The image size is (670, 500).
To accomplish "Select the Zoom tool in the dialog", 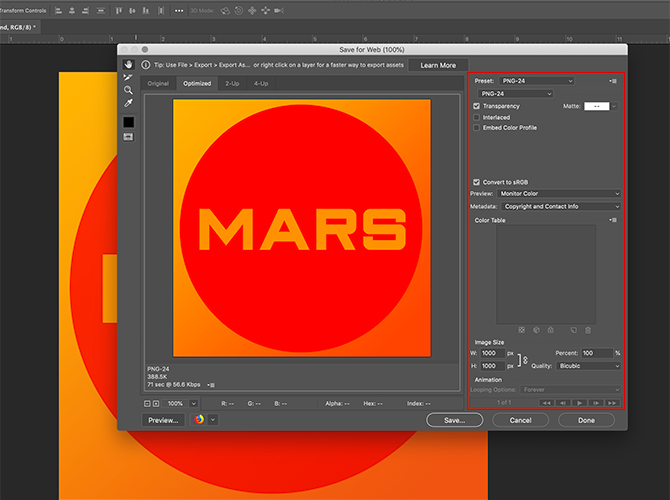I will [129, 90].
